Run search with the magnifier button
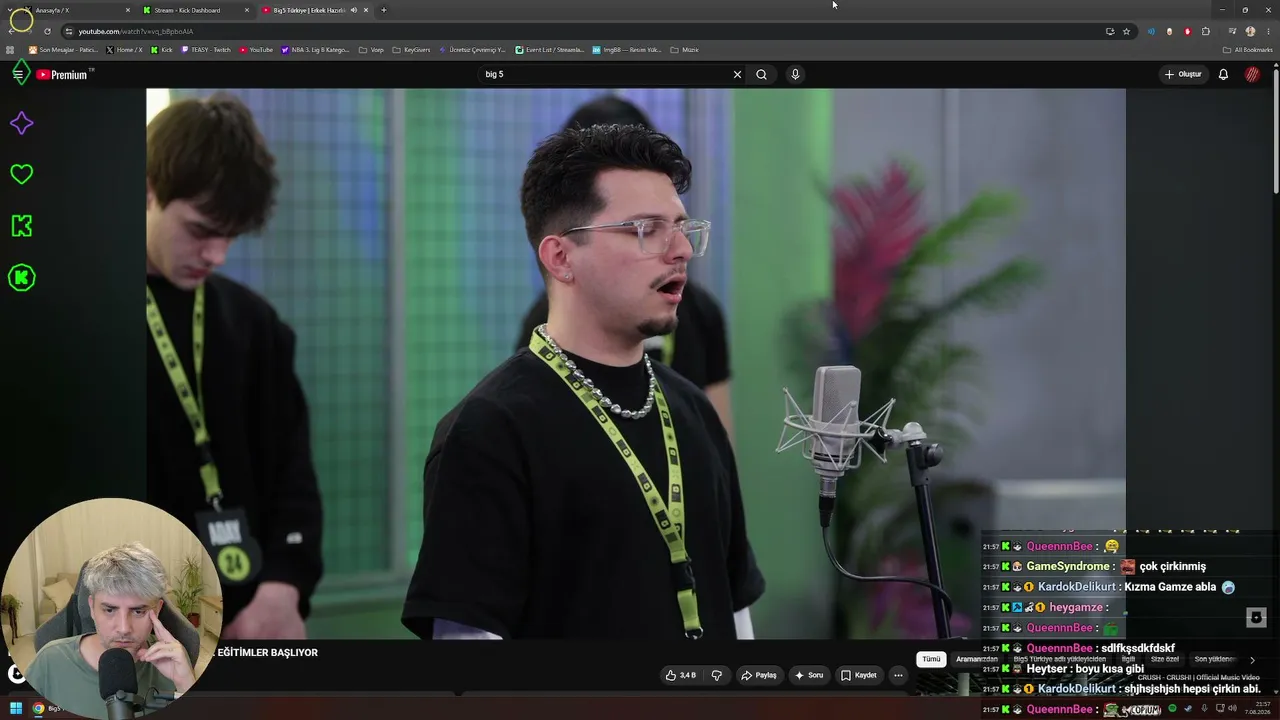The image size is (1280, 720). point(762,74)
